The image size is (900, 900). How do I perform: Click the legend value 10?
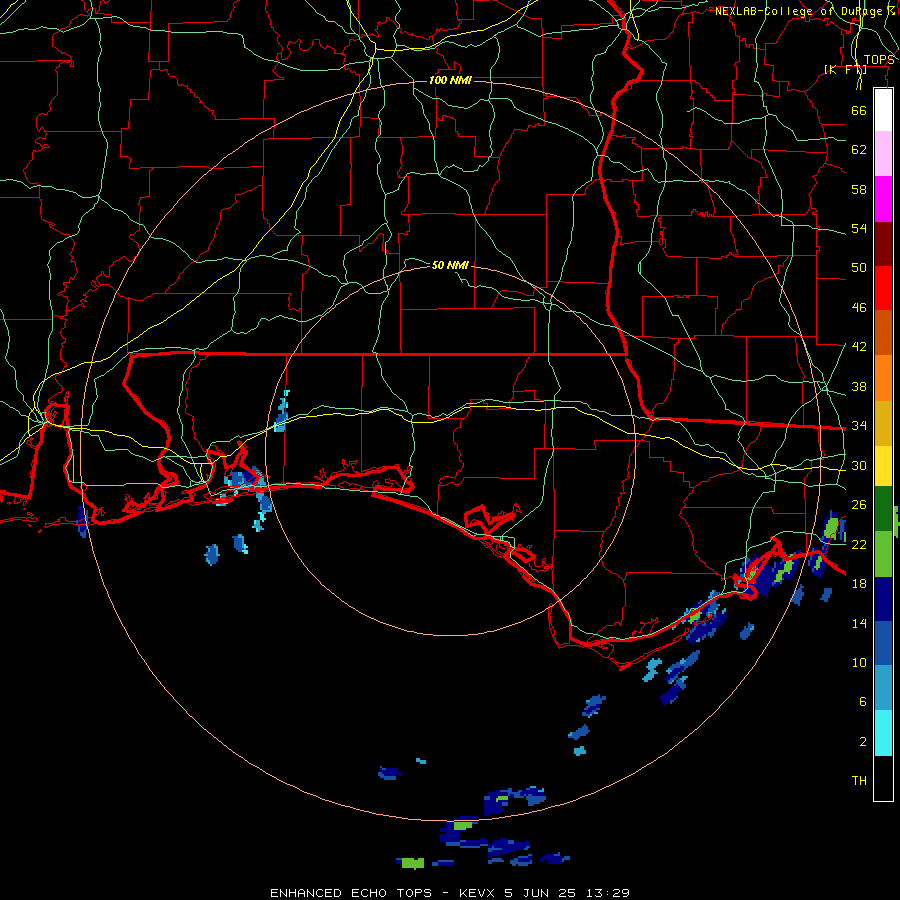point(859,662)
